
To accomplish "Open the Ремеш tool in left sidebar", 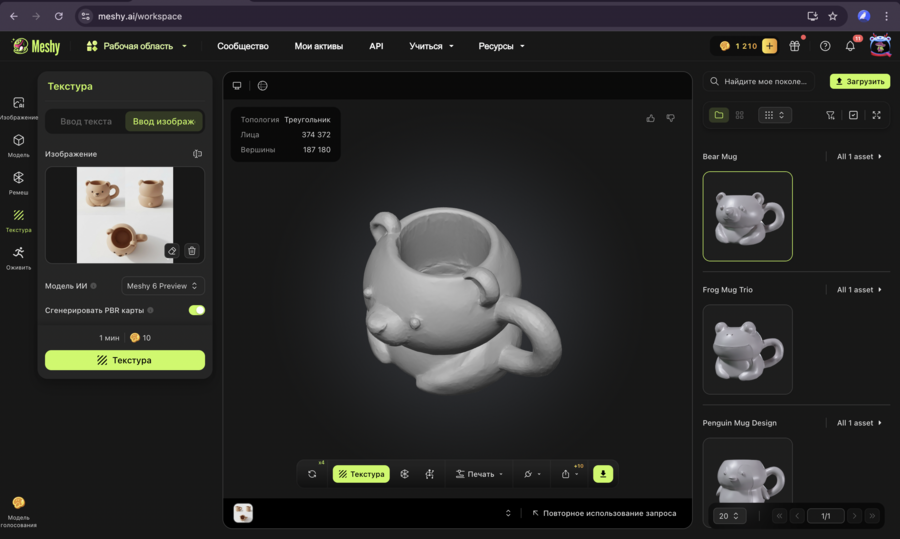I will [18, 183].
